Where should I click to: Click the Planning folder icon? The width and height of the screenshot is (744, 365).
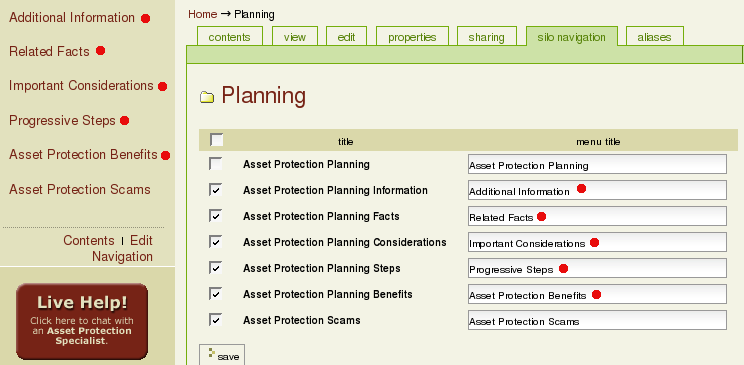207,98
